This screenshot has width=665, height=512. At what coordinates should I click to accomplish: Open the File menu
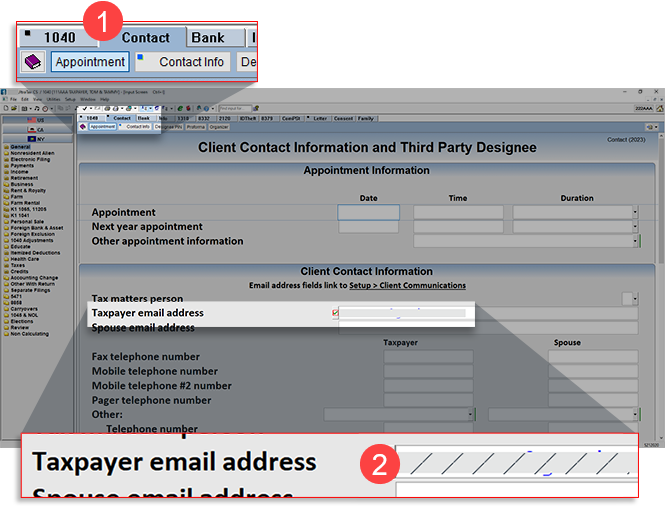point(14,99)
